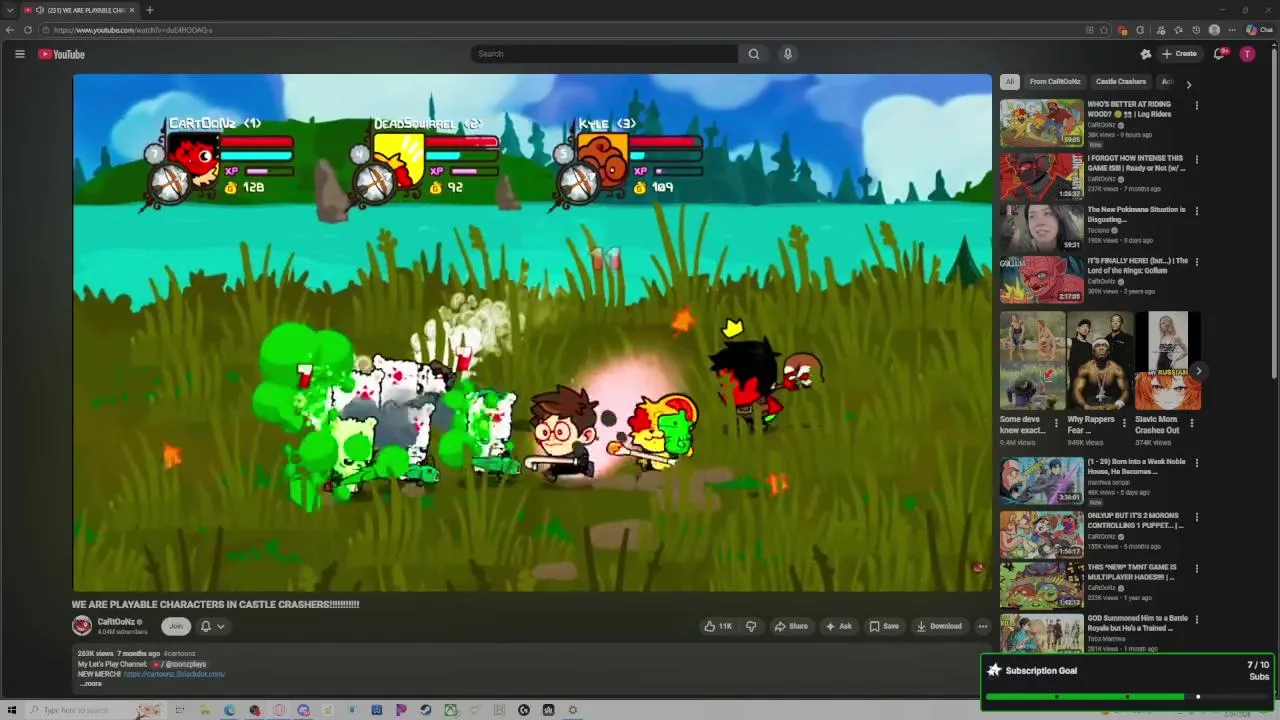Open the Slavic Mom Crashes Out Short
This screenshot has height=720, width=1280.
(x=1167, y=361)
